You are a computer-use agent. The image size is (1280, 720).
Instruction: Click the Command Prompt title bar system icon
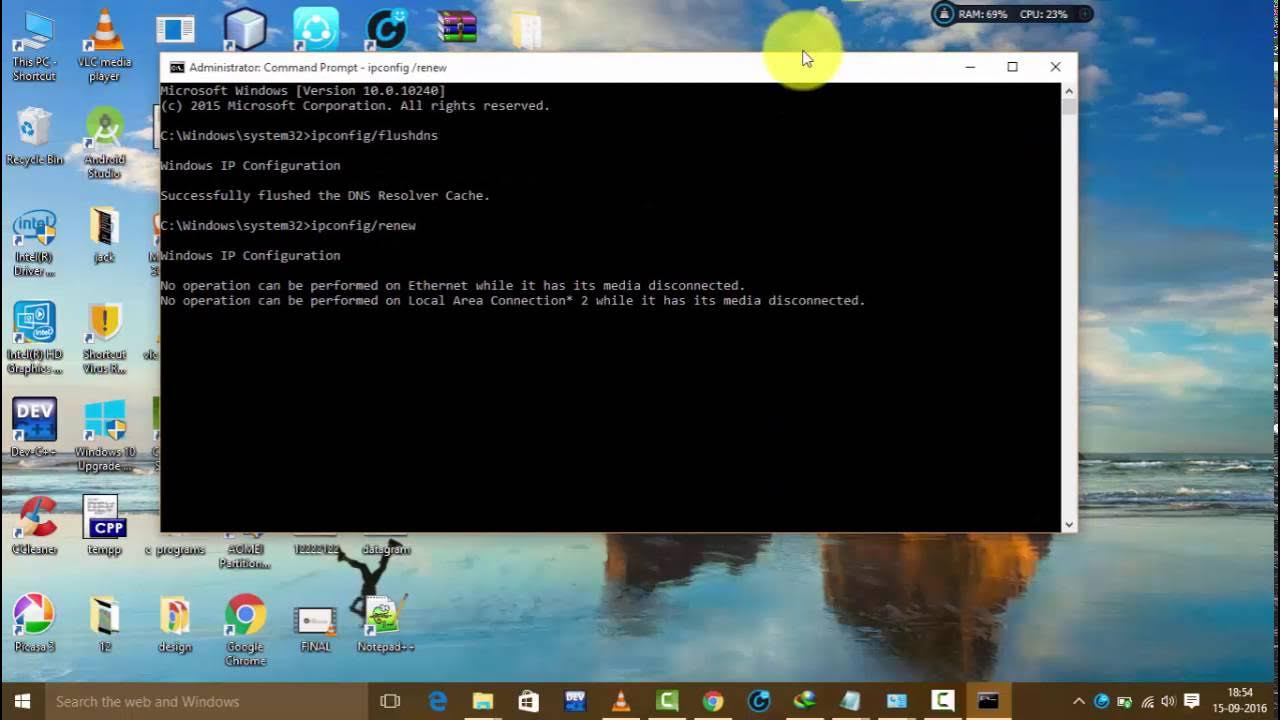pos(177,67)
